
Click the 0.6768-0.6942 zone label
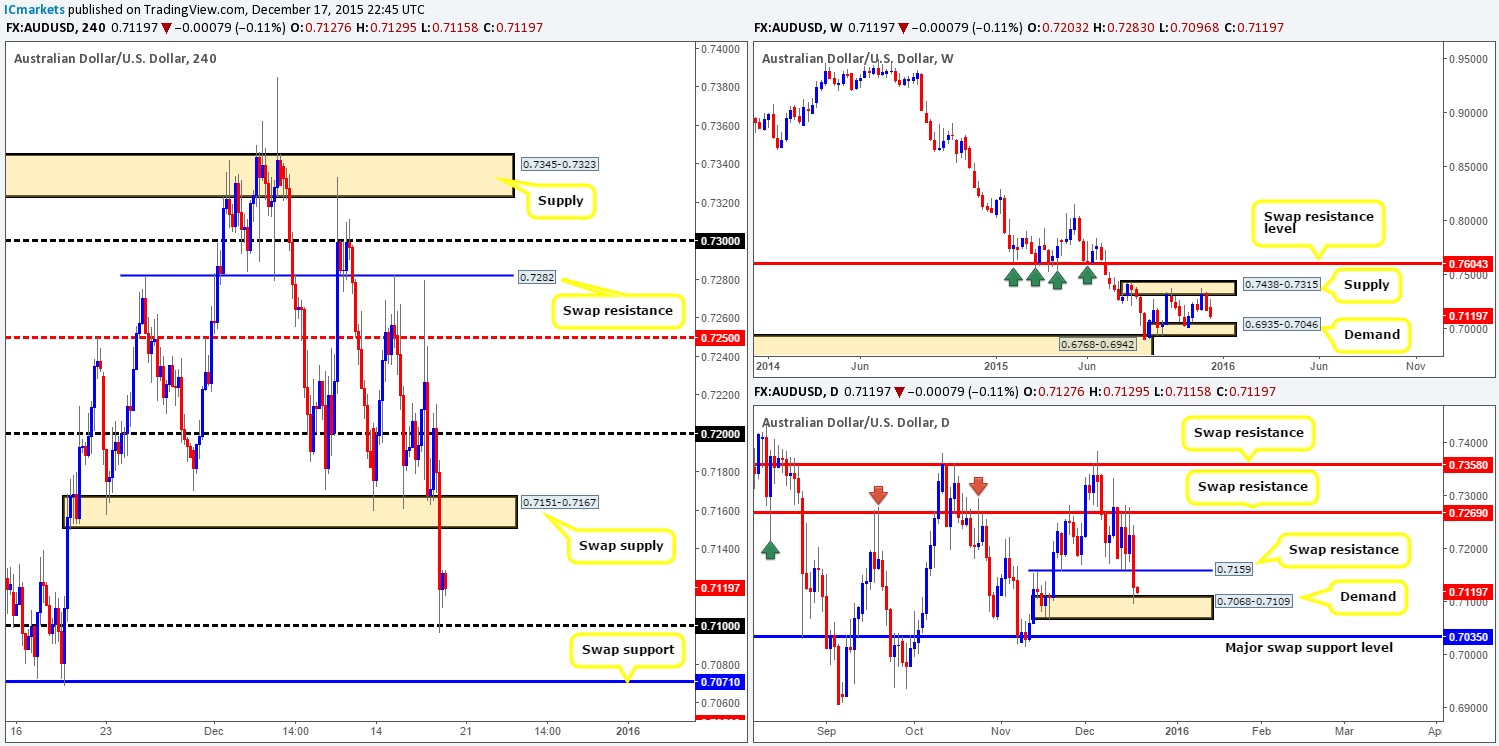tap(1098, 344)
